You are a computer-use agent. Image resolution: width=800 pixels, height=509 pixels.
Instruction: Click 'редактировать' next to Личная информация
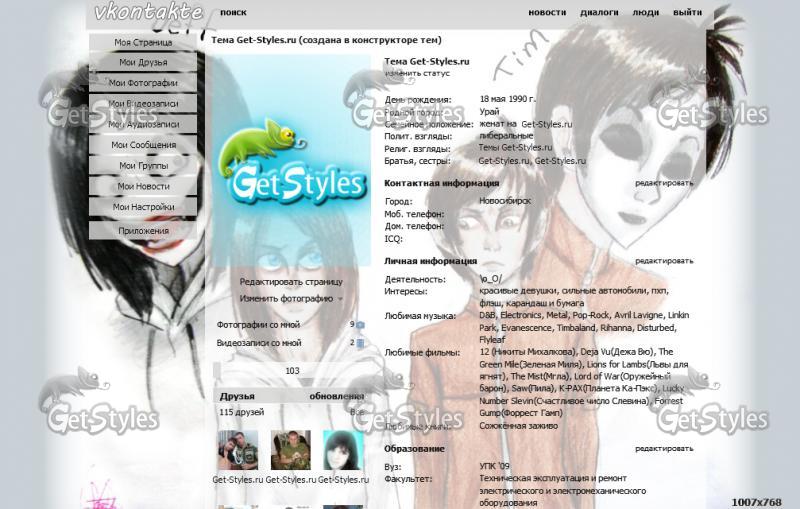pos(664,261)
